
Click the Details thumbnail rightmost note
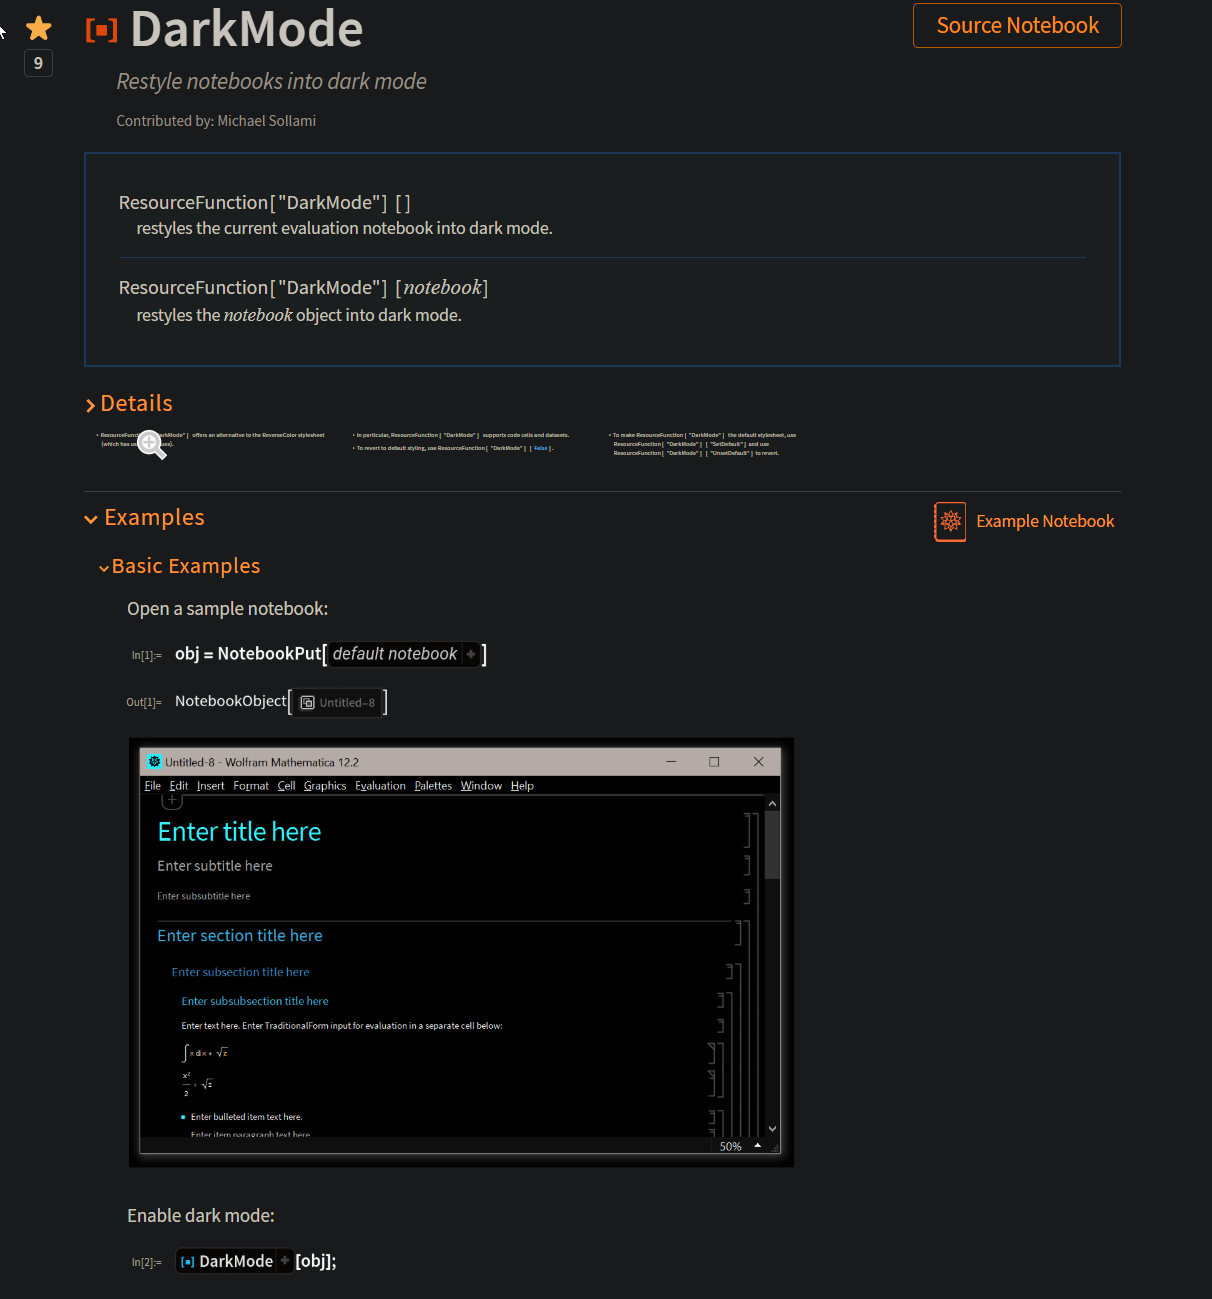click(704, 444)
